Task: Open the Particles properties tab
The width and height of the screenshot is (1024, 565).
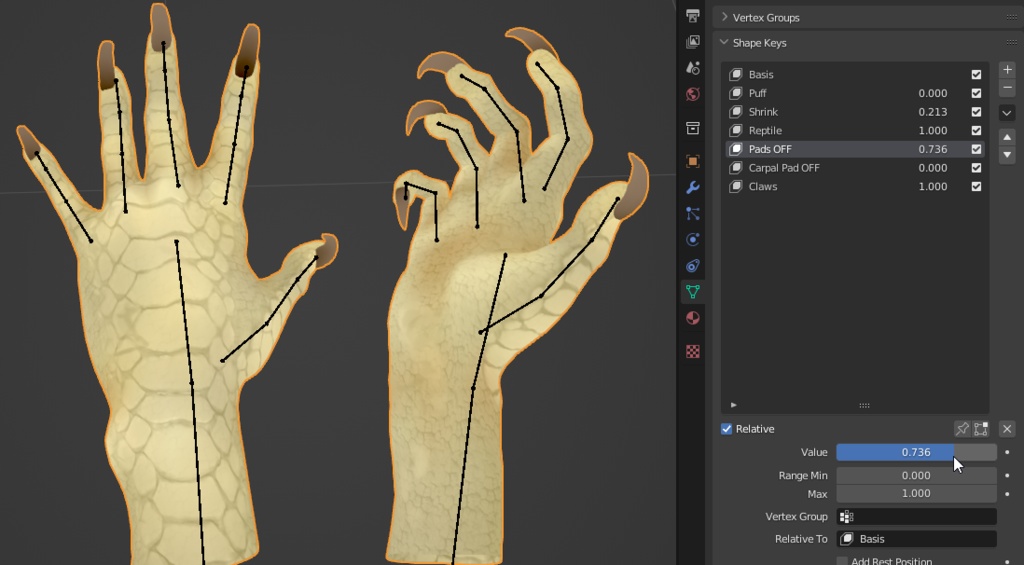Action: click(693, 214)
